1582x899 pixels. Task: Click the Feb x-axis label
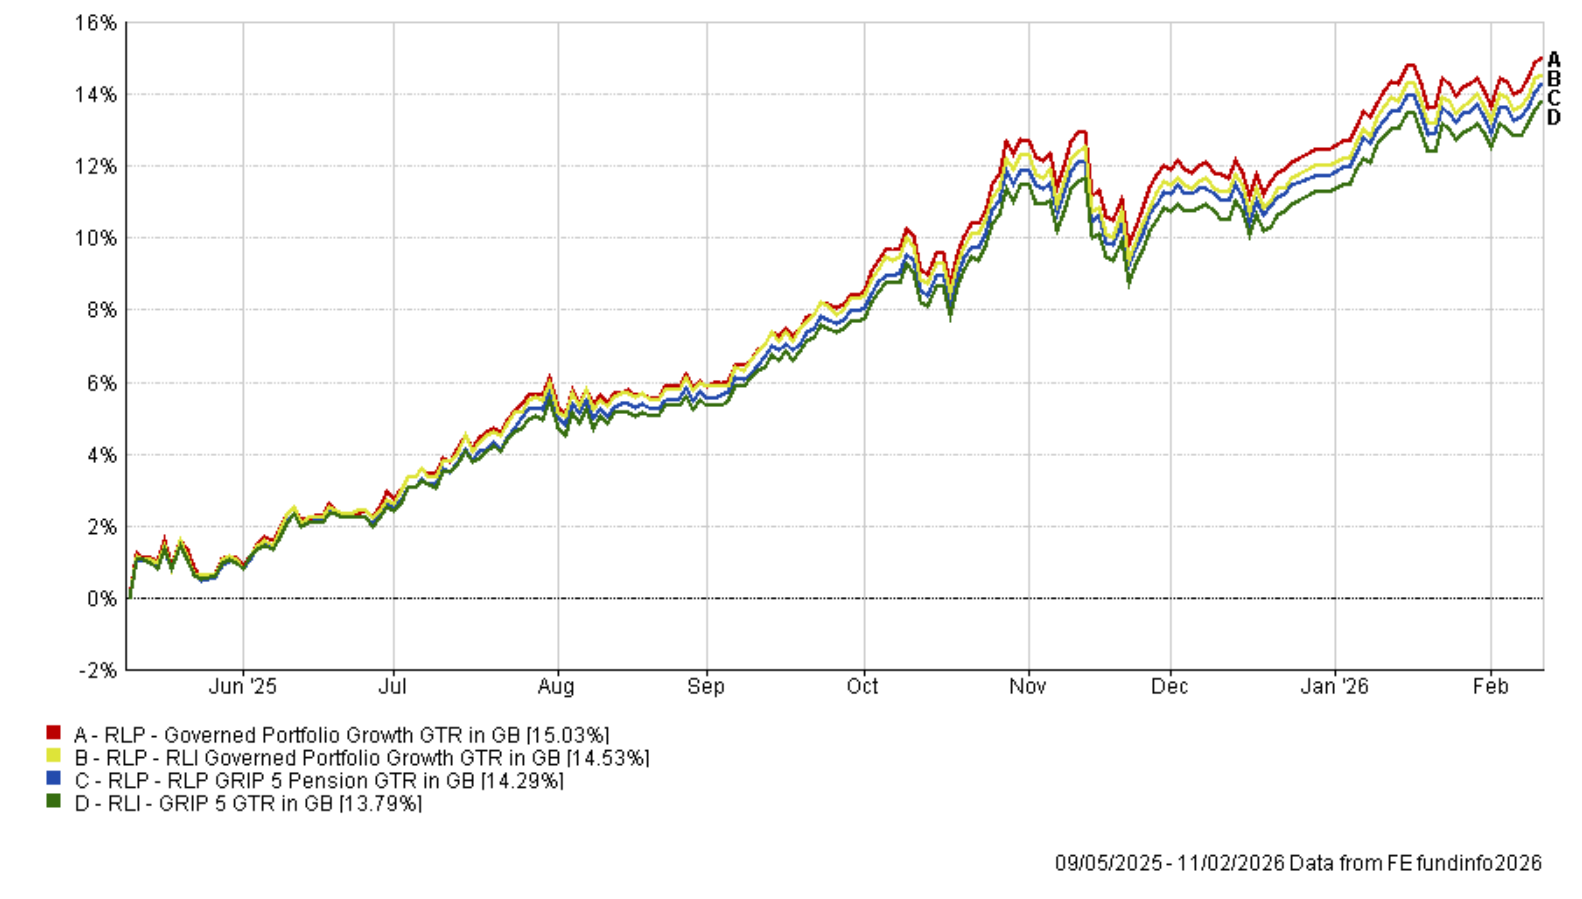click(x=1490, y=687)
